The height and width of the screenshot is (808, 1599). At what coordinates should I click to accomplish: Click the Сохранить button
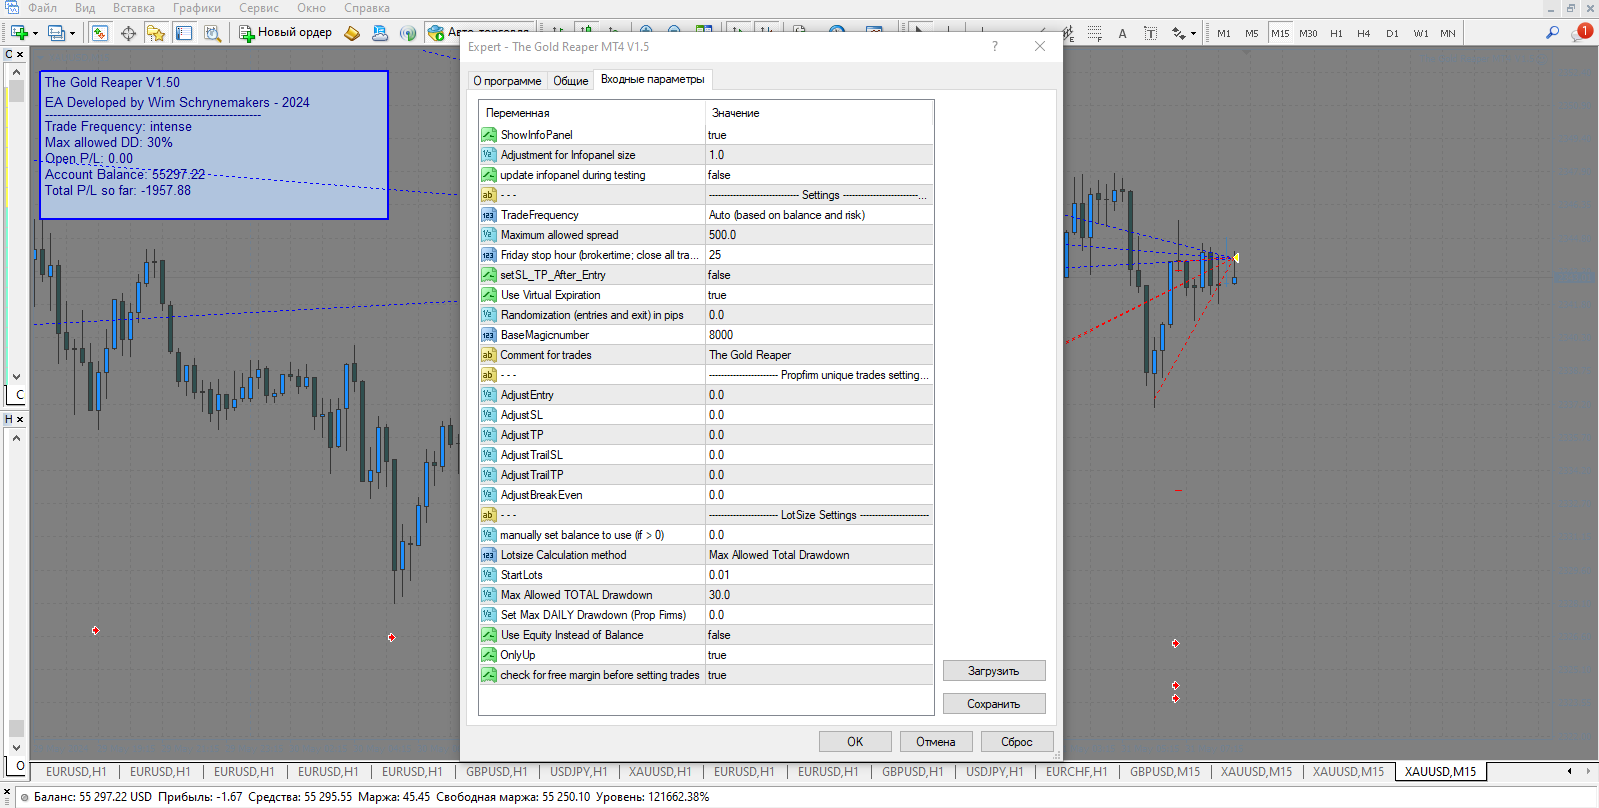point(994,704)
